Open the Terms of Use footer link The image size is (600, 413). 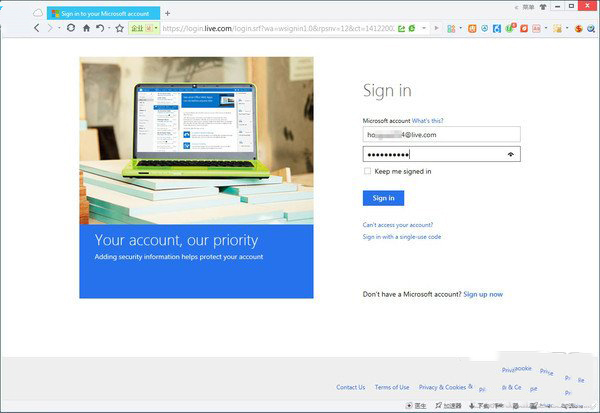[x=392, y=387]
